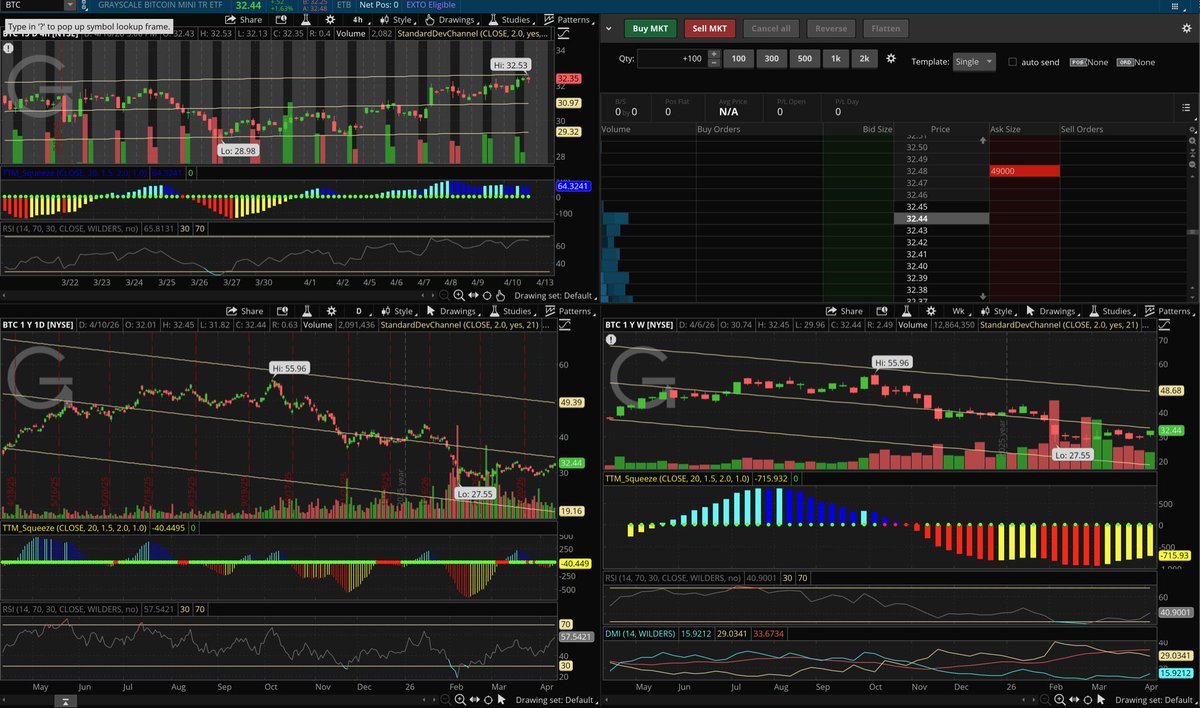Open Patterns menu on the weekly chart
The width and height of the screenshot is (1200, 708).
1172,311
